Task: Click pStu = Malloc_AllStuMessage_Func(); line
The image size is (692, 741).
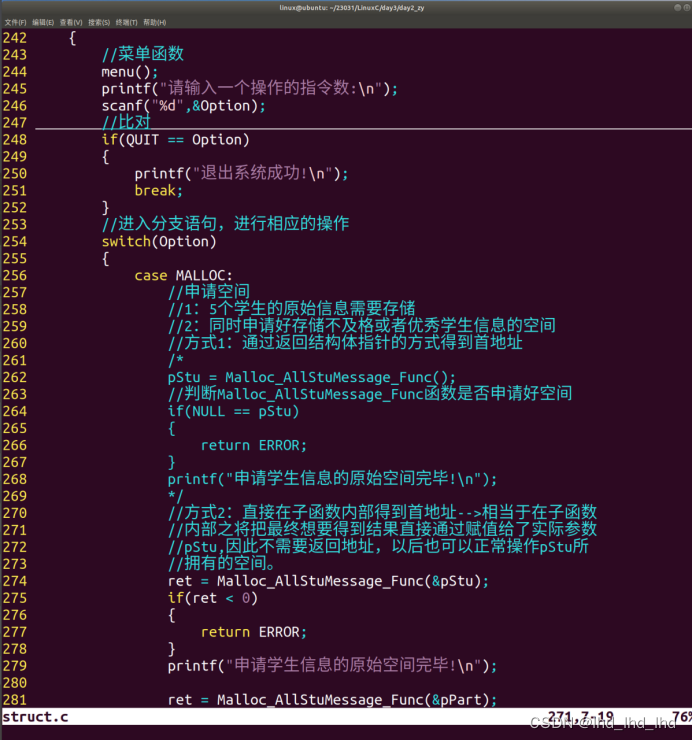Action: click(x=311, y=377)
